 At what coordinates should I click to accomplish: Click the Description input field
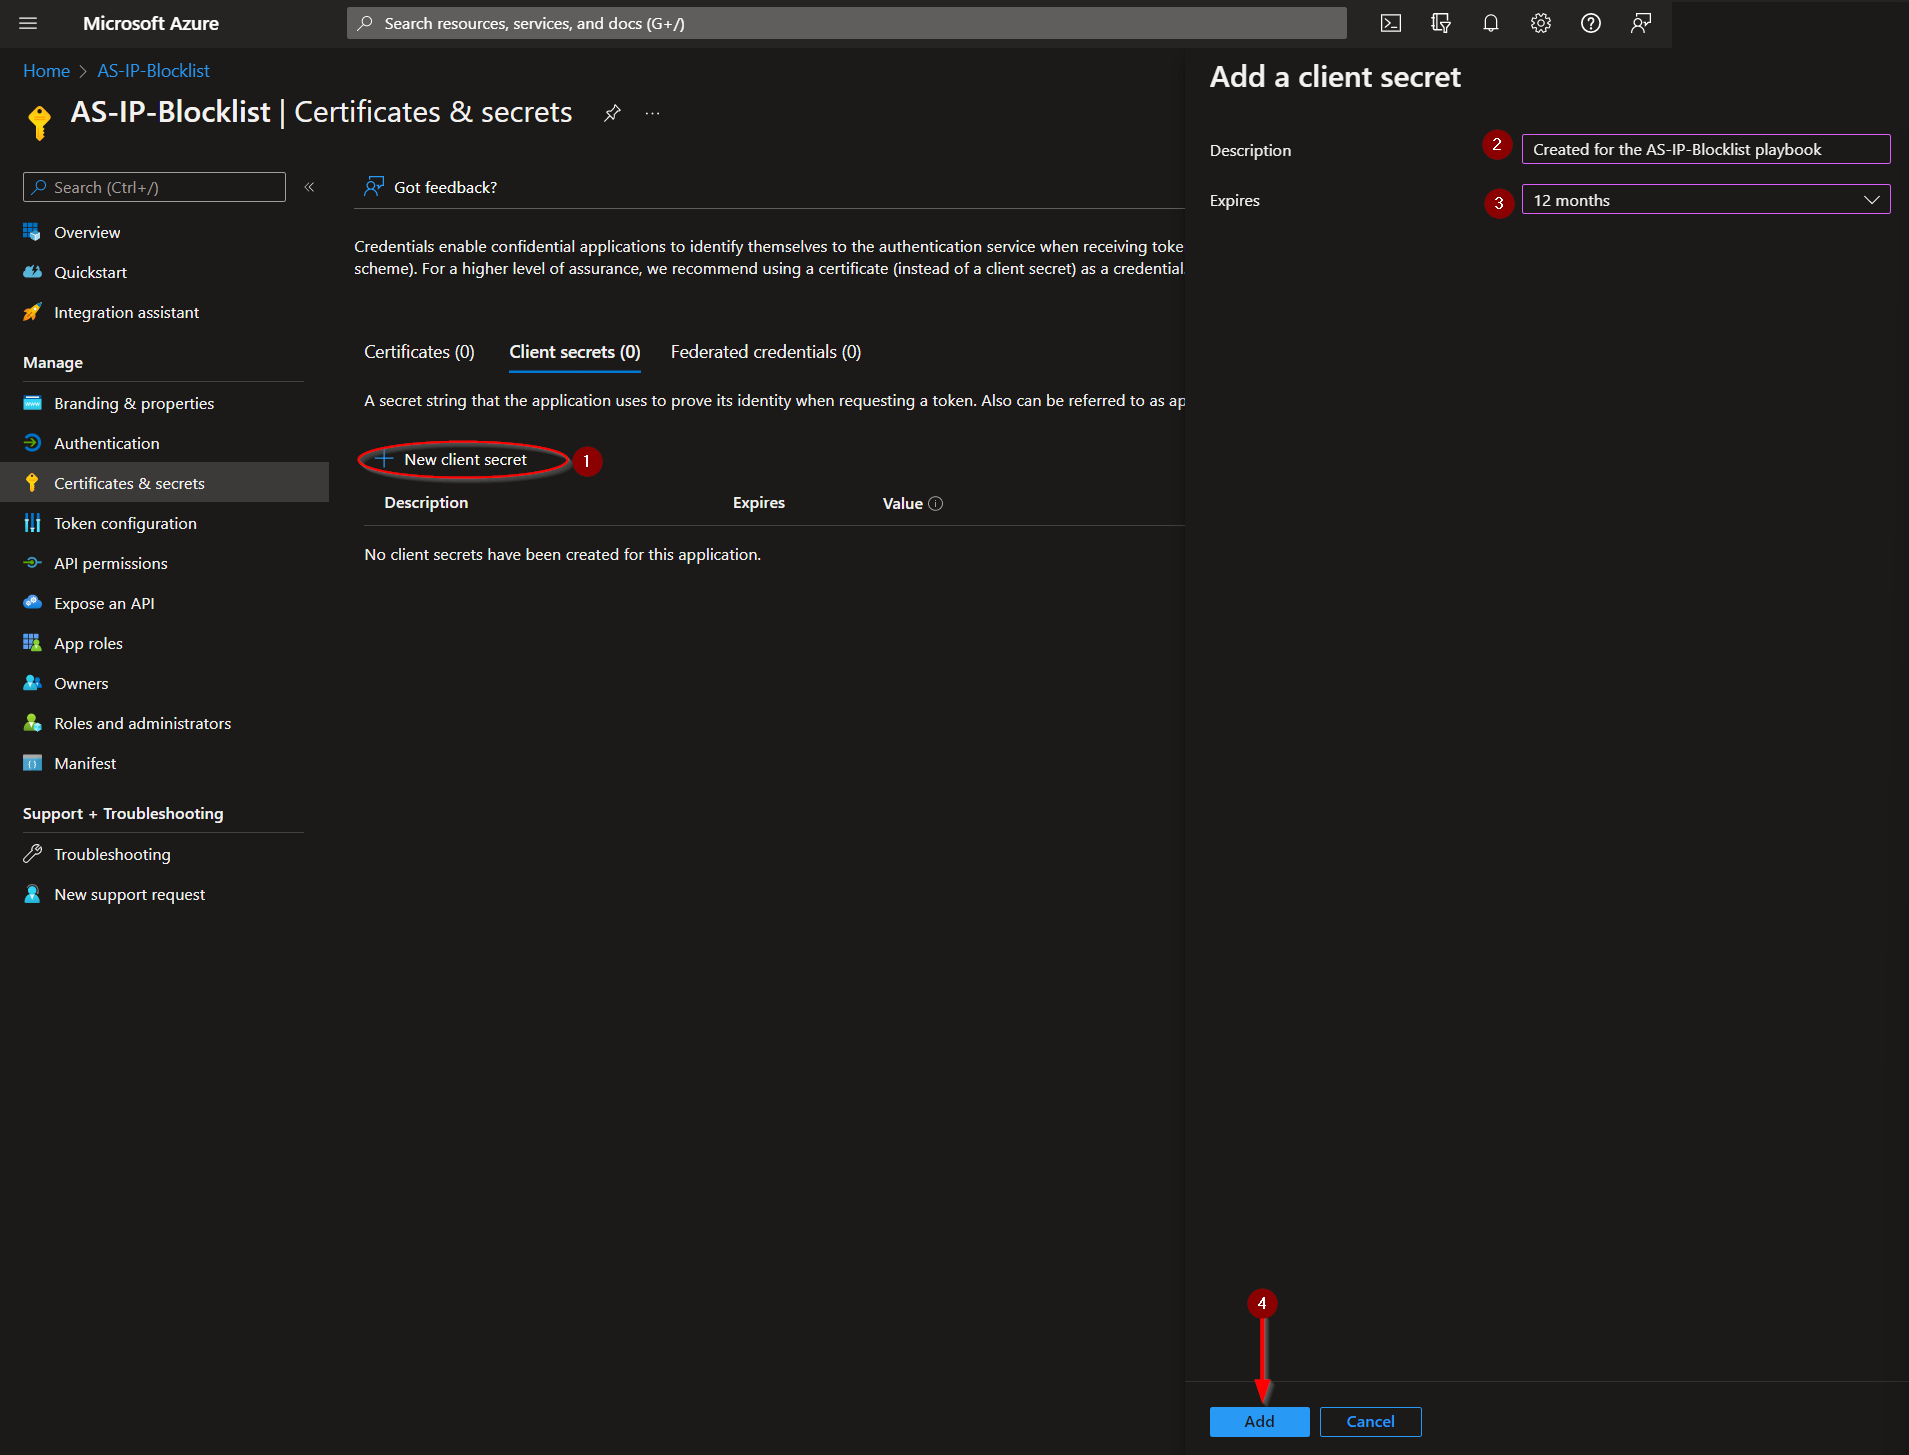pos(1705,149)
